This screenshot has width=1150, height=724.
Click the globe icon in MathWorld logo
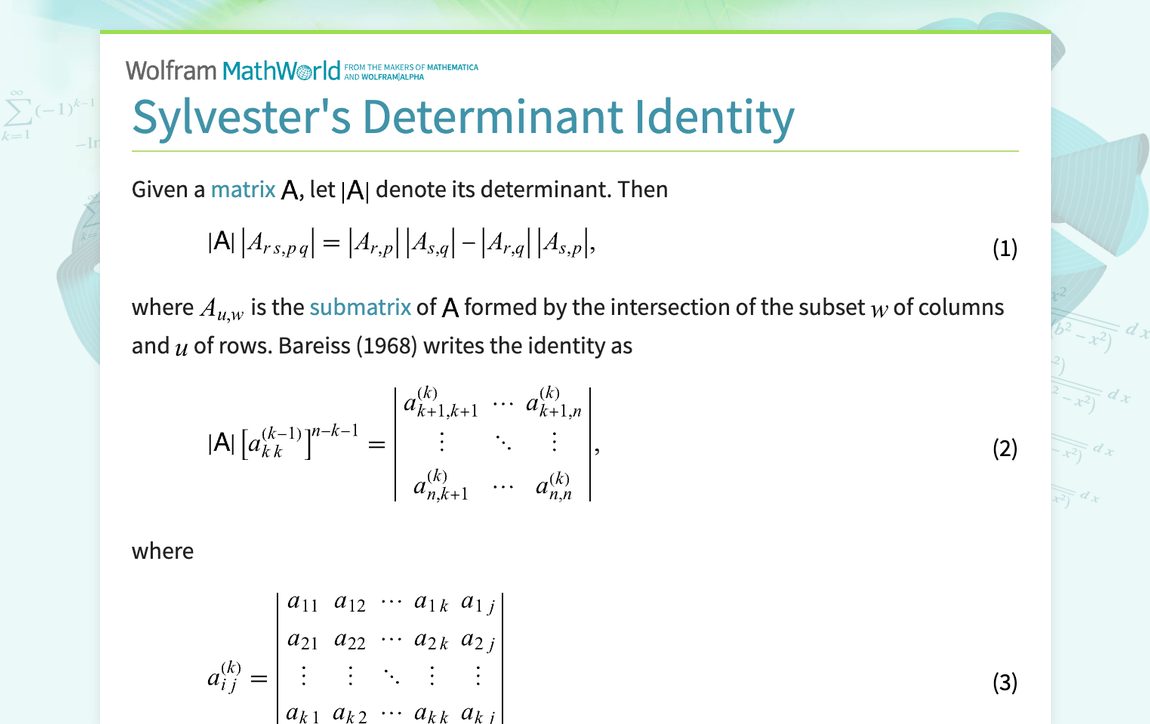(x=304, y=72)
